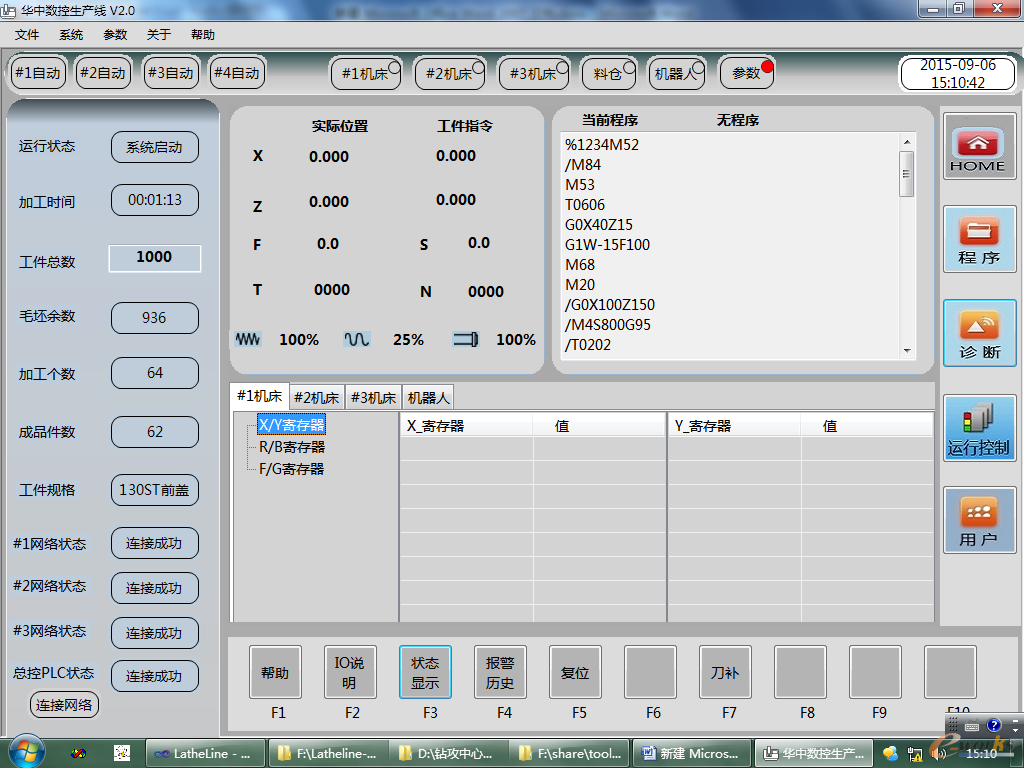Open the 系统 menu
The height and width of the screenshot is (768, 1024).
[x=71, y=35]
